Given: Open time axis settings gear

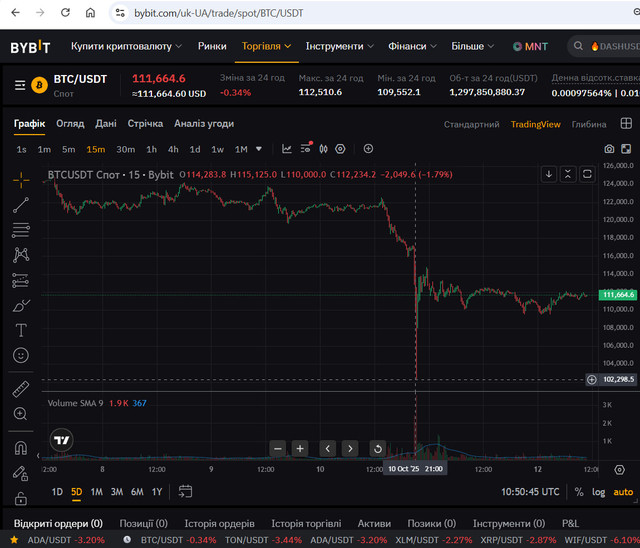Looking at the screenshot, I should pyautogui.click(x=620, y=470).
